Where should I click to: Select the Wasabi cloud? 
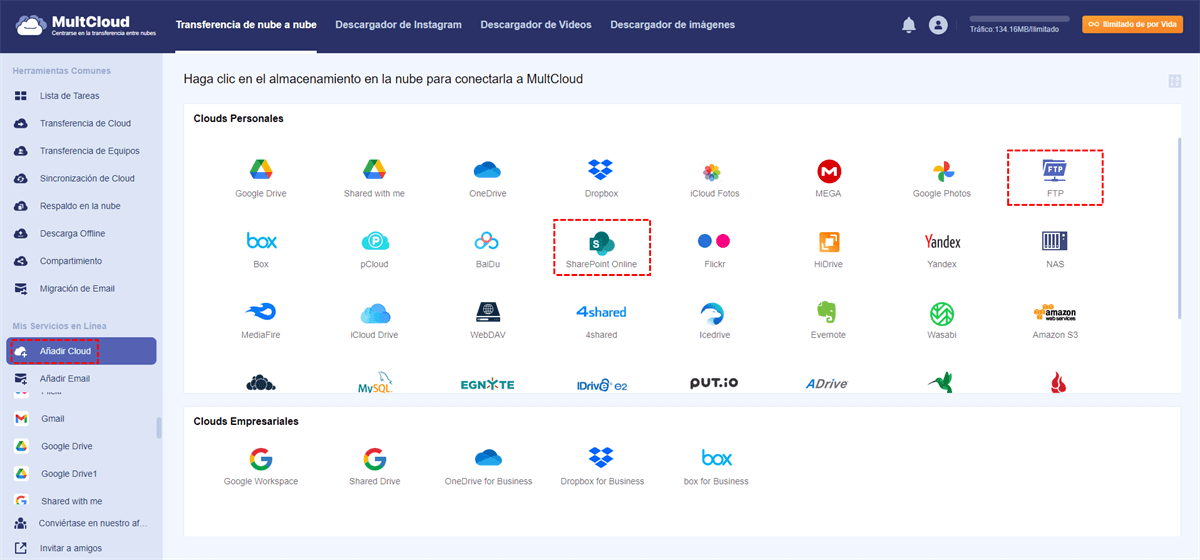(942, 320)
